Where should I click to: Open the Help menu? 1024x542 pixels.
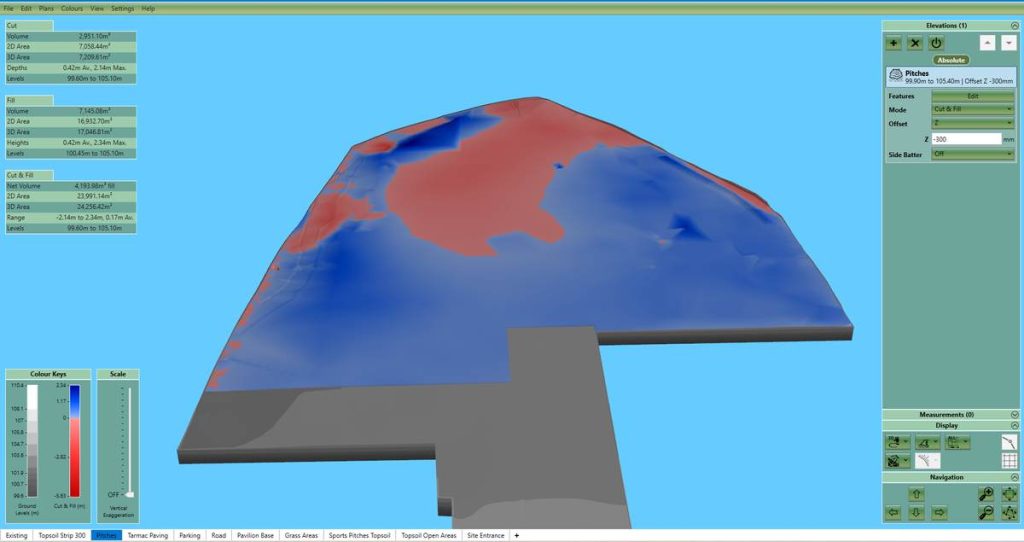click(x=148, y=8)
